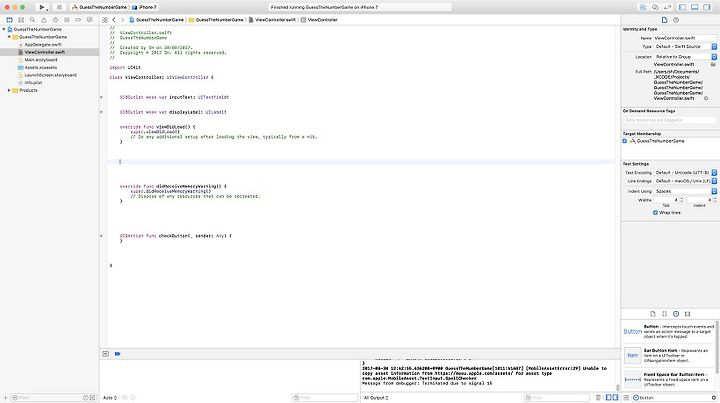Open the Report navigator icon
720x403 pixels.
coord(90,20)
